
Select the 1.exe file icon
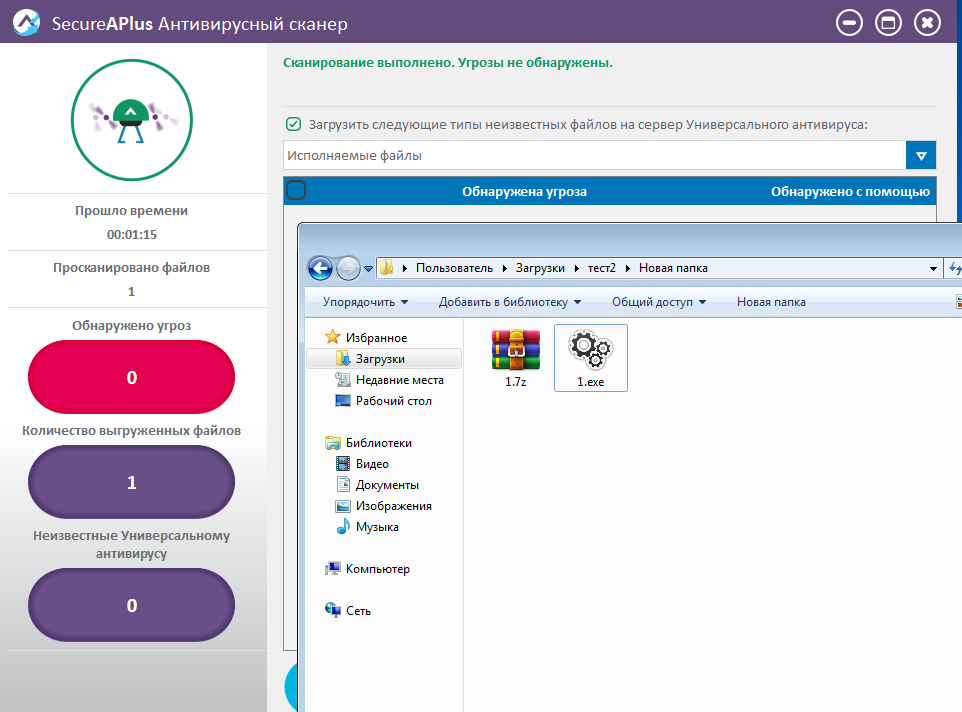590,358
